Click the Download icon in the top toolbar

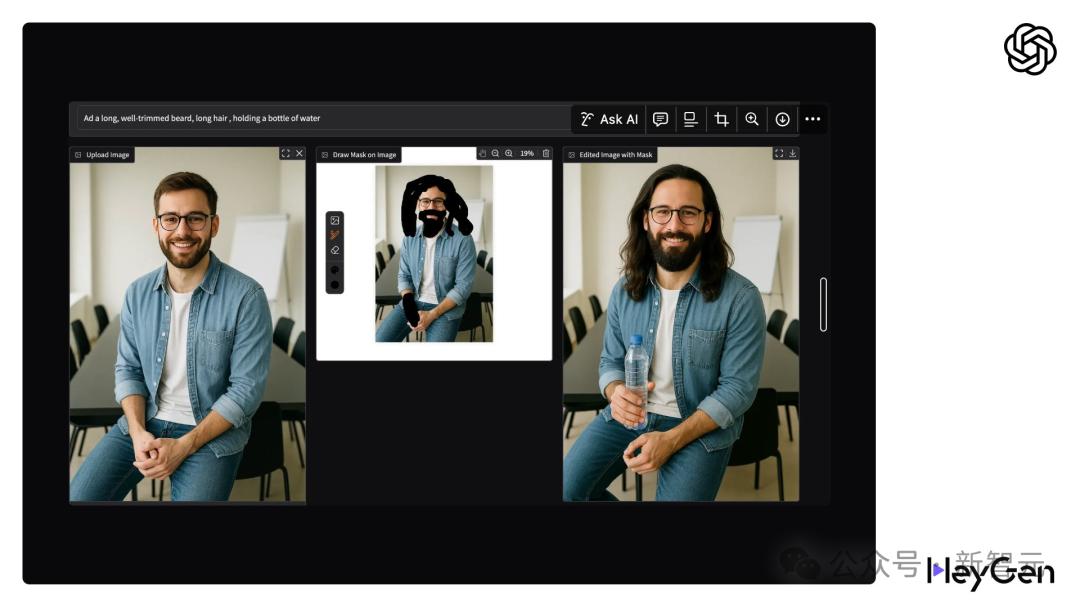781,119
